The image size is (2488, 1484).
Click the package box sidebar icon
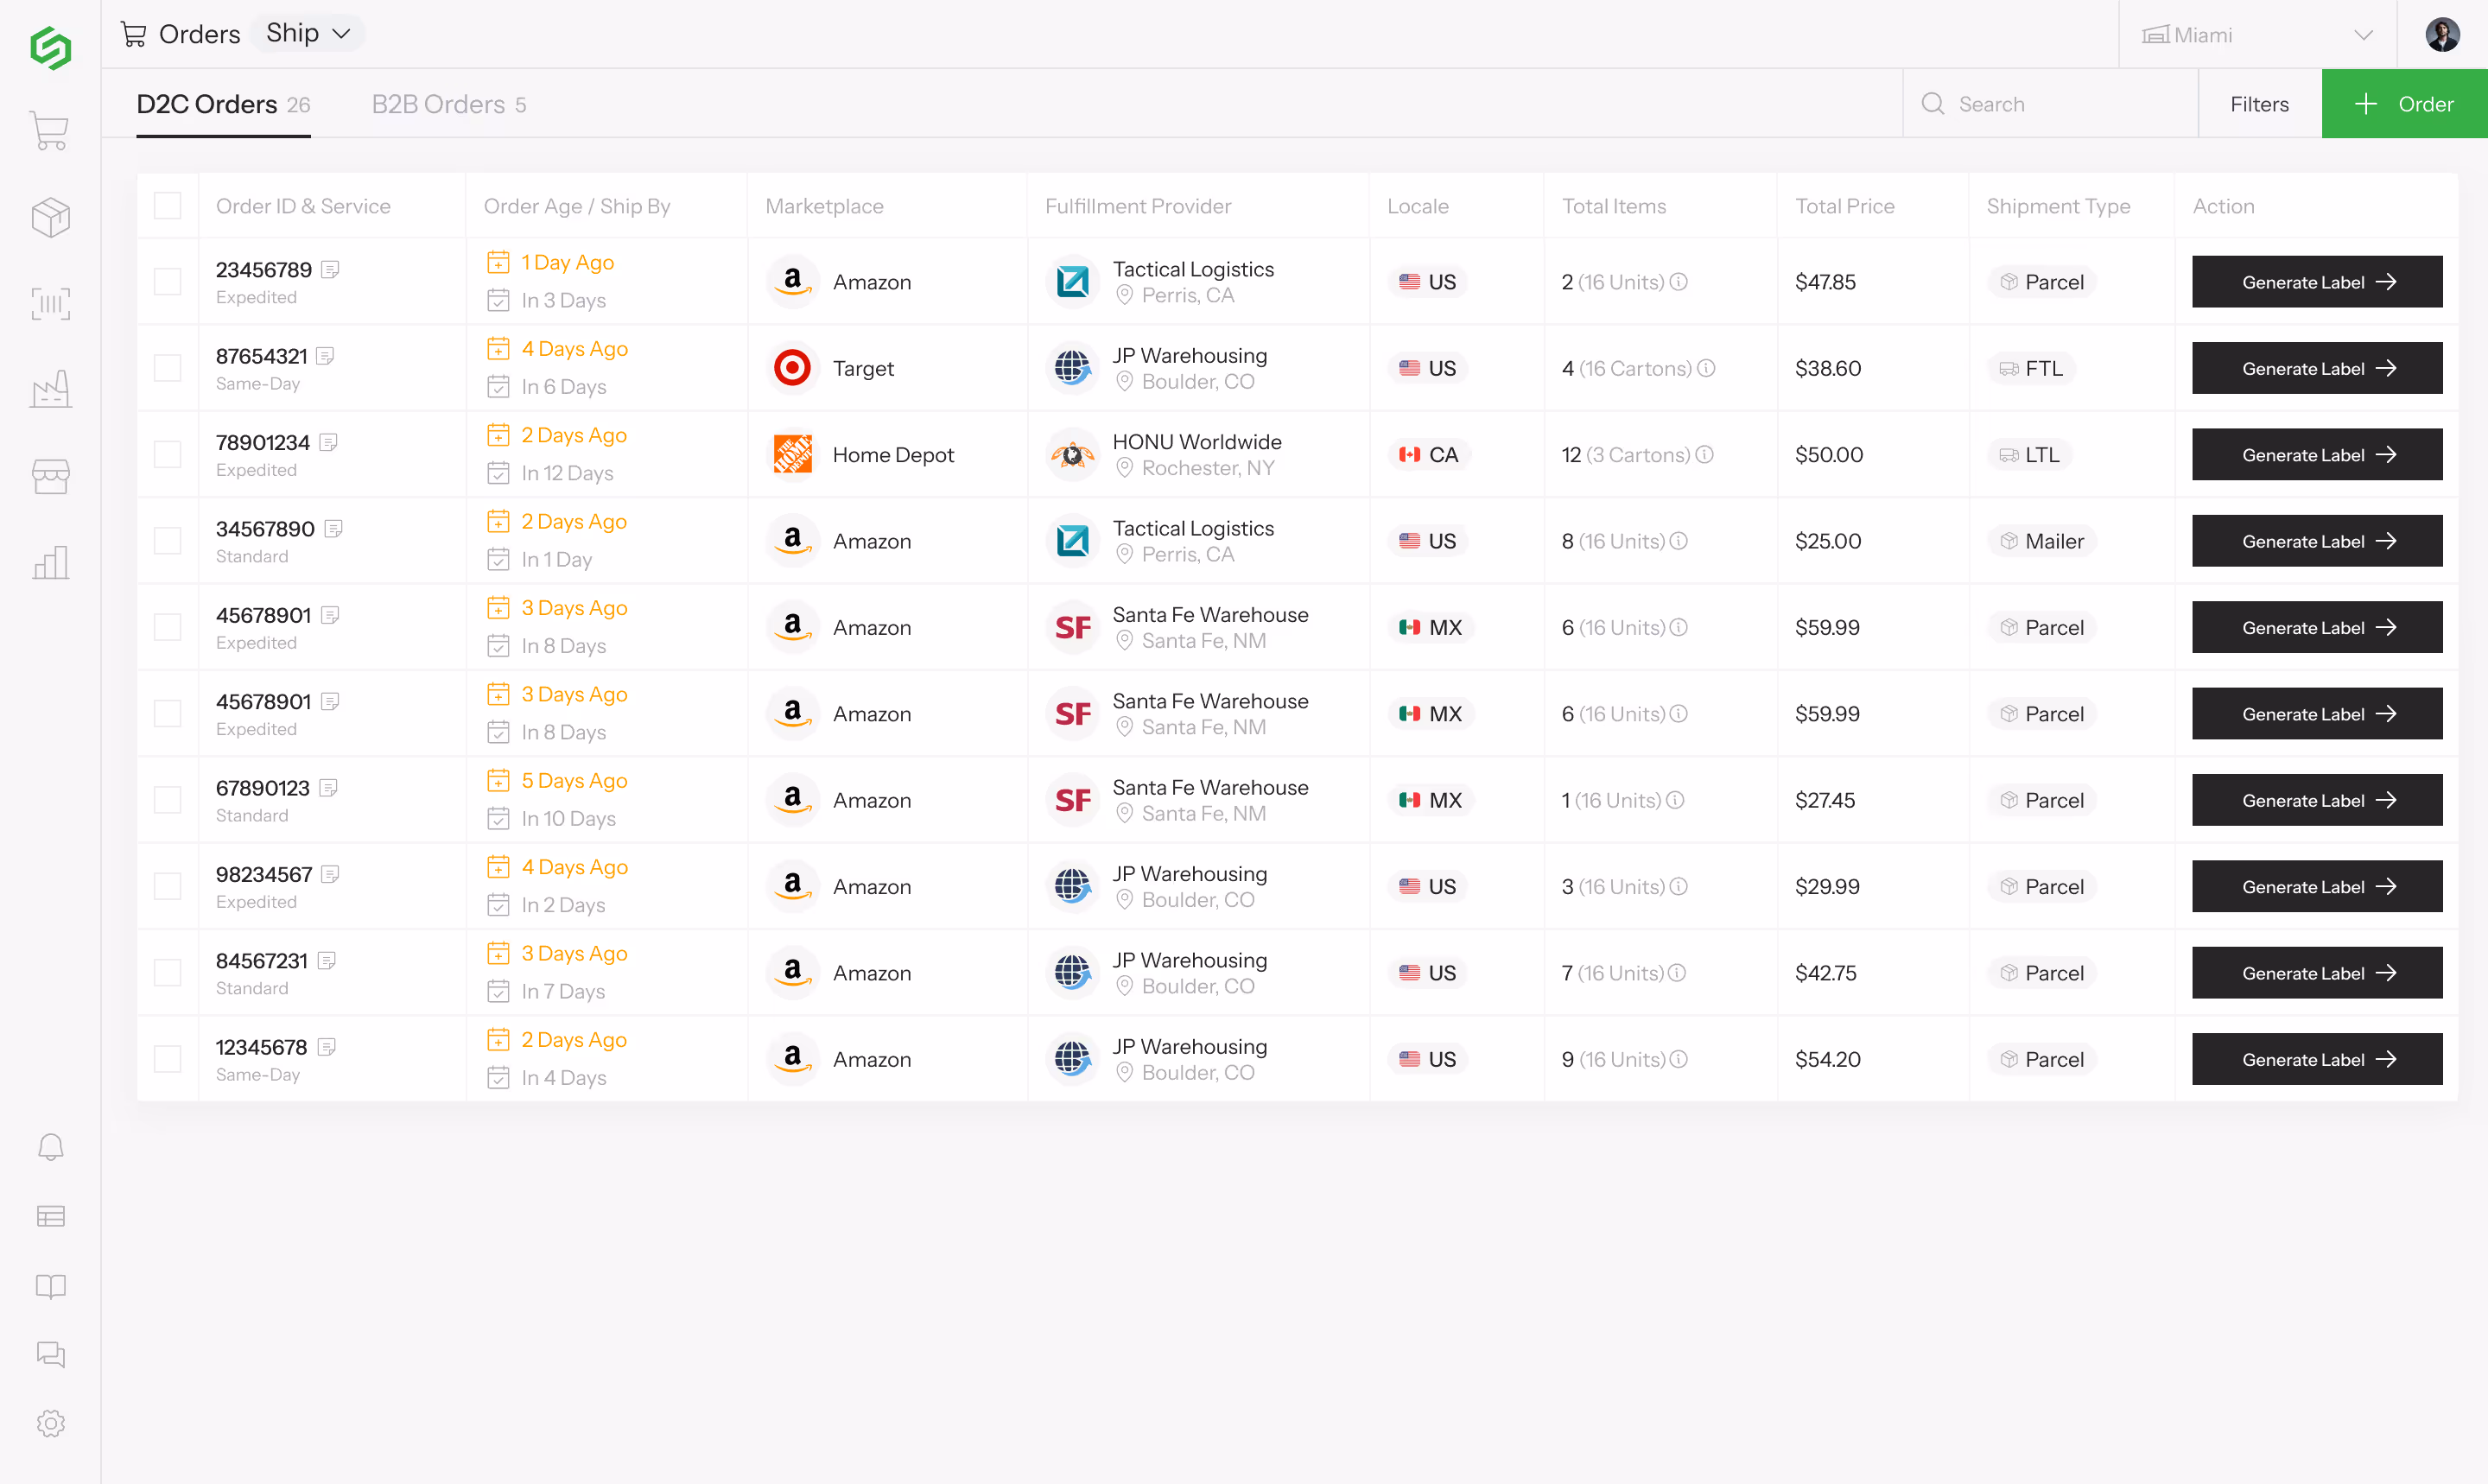coord(50,217)
